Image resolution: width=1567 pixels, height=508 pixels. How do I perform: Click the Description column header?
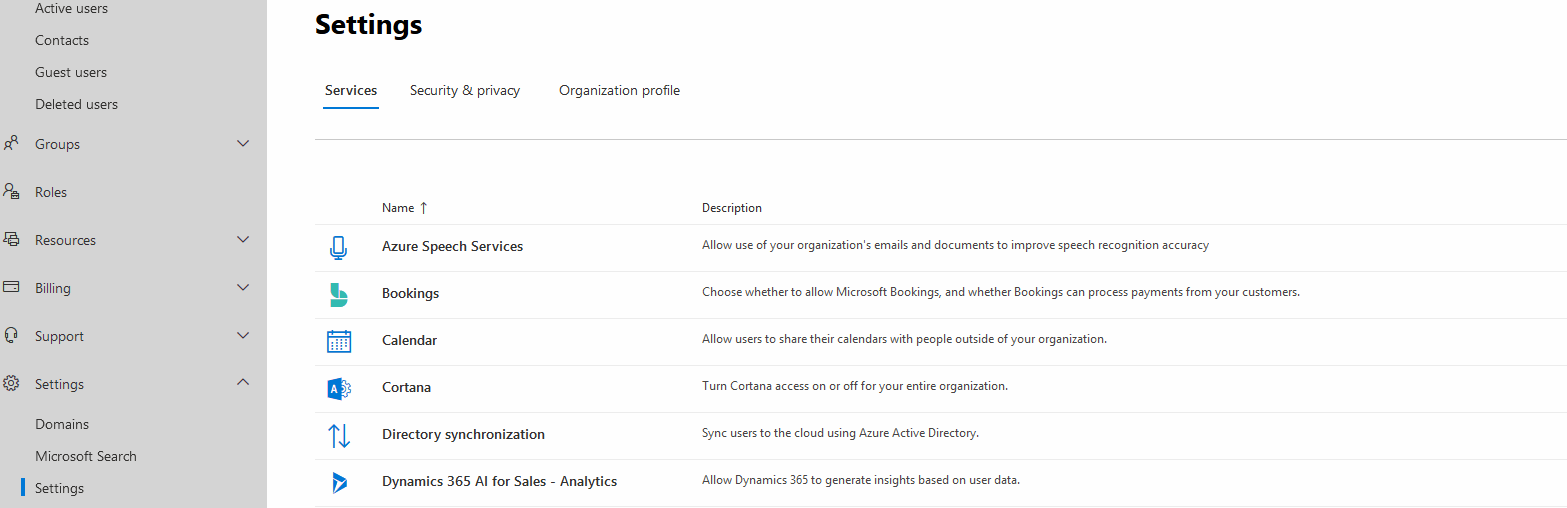732,208
